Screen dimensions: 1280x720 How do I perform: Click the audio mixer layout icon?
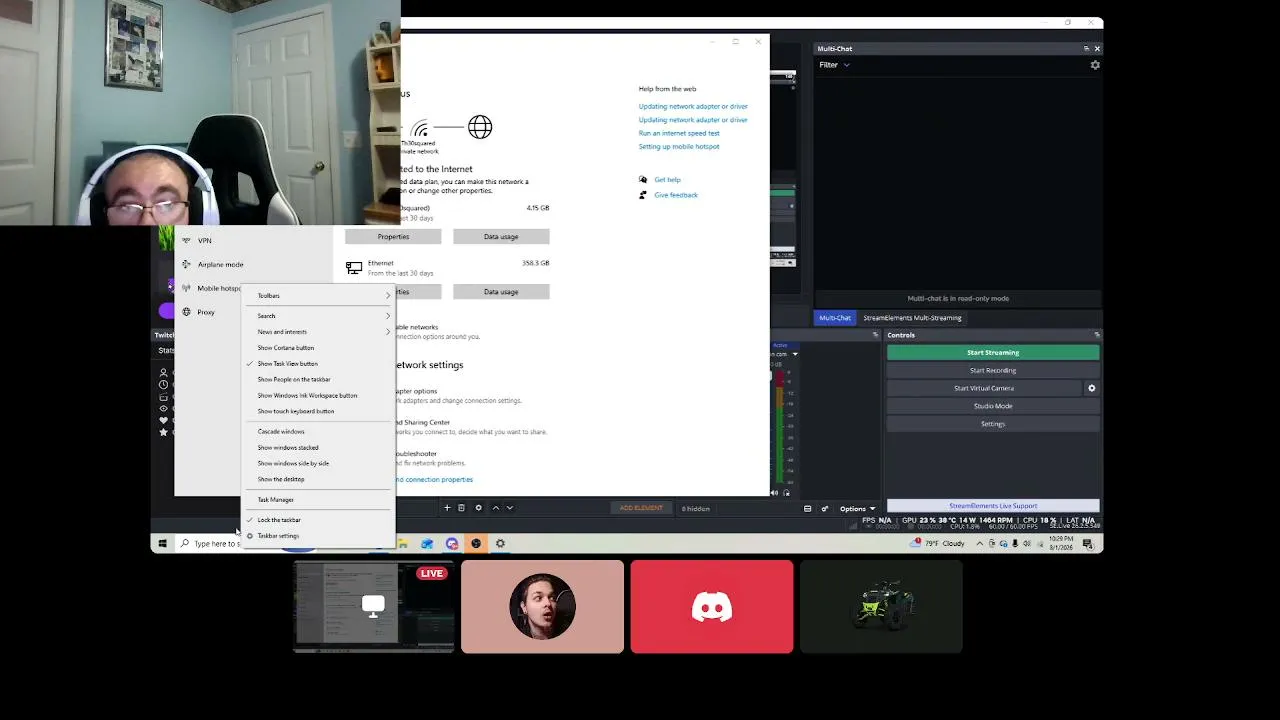(x=807, y=509)
